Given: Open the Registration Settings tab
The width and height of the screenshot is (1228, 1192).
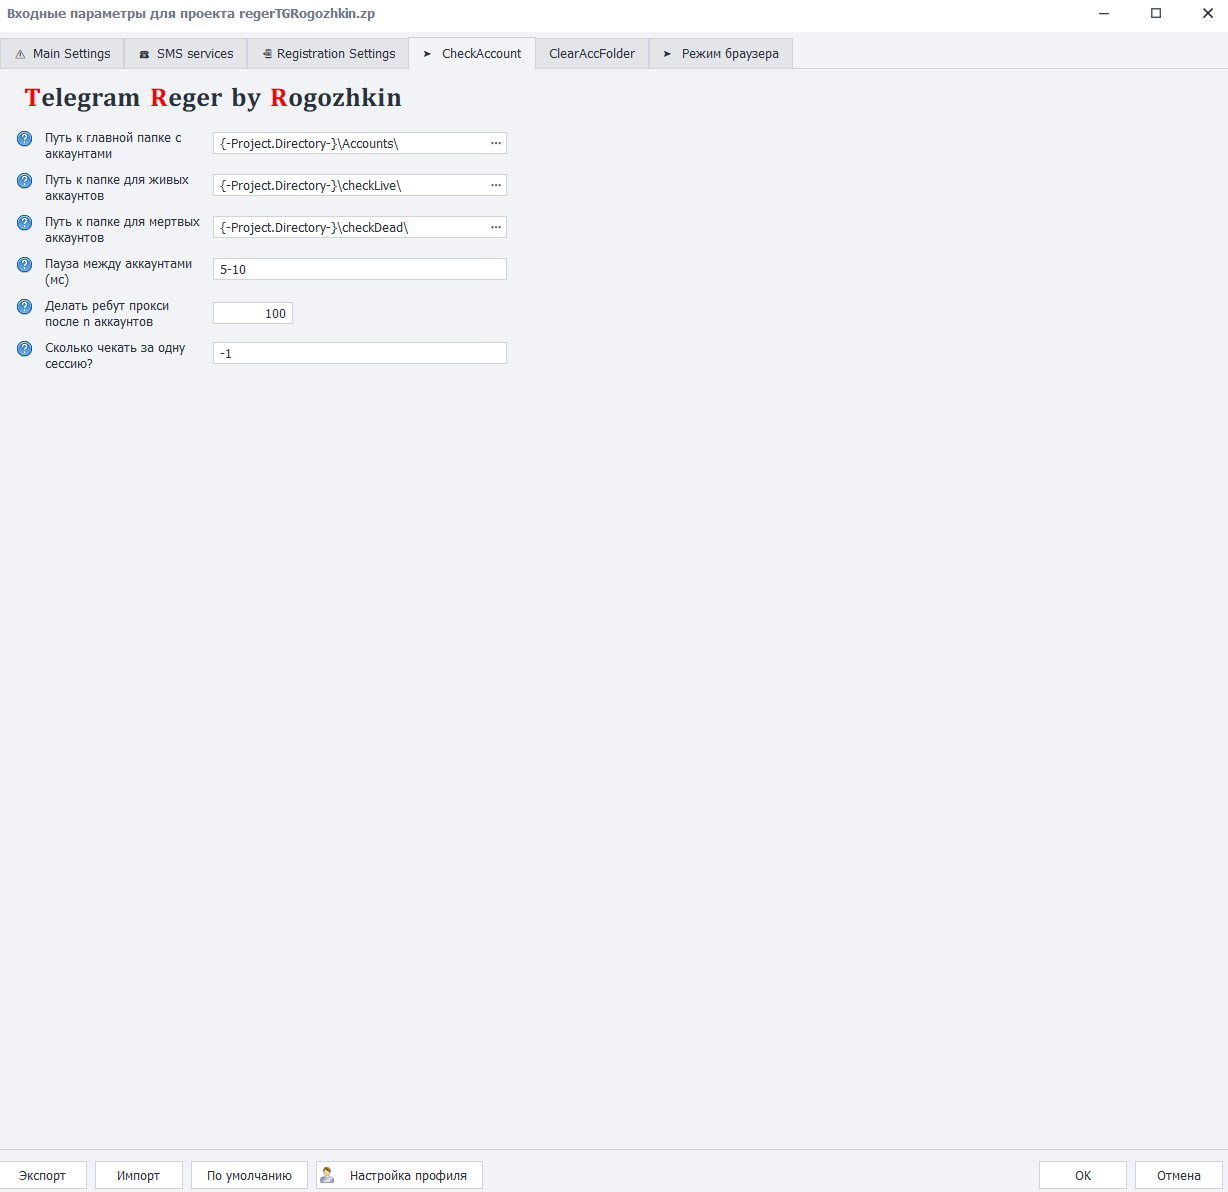Looking at the screenshot, I should [328, 54].
